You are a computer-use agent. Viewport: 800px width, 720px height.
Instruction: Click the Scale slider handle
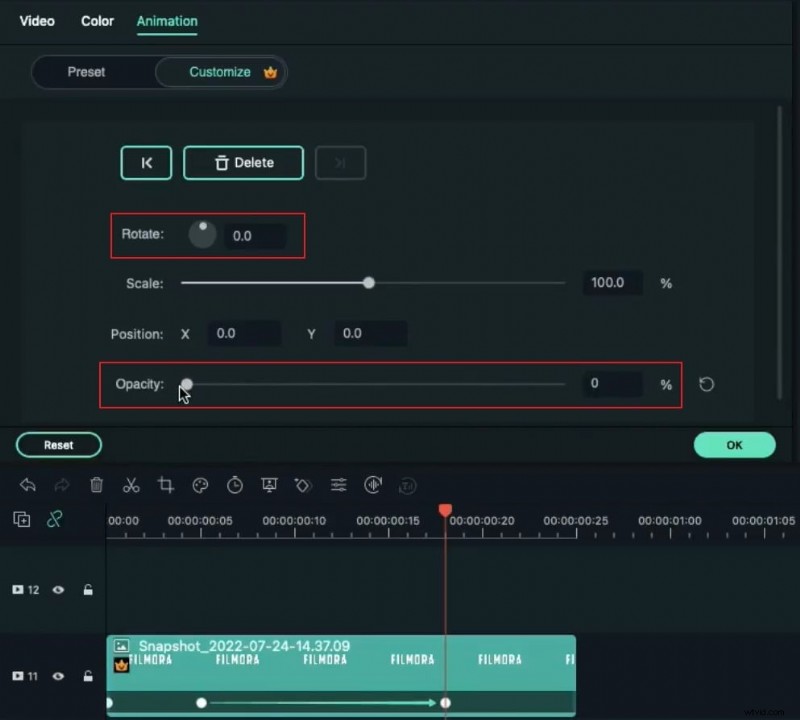click(x=369, y=283)
